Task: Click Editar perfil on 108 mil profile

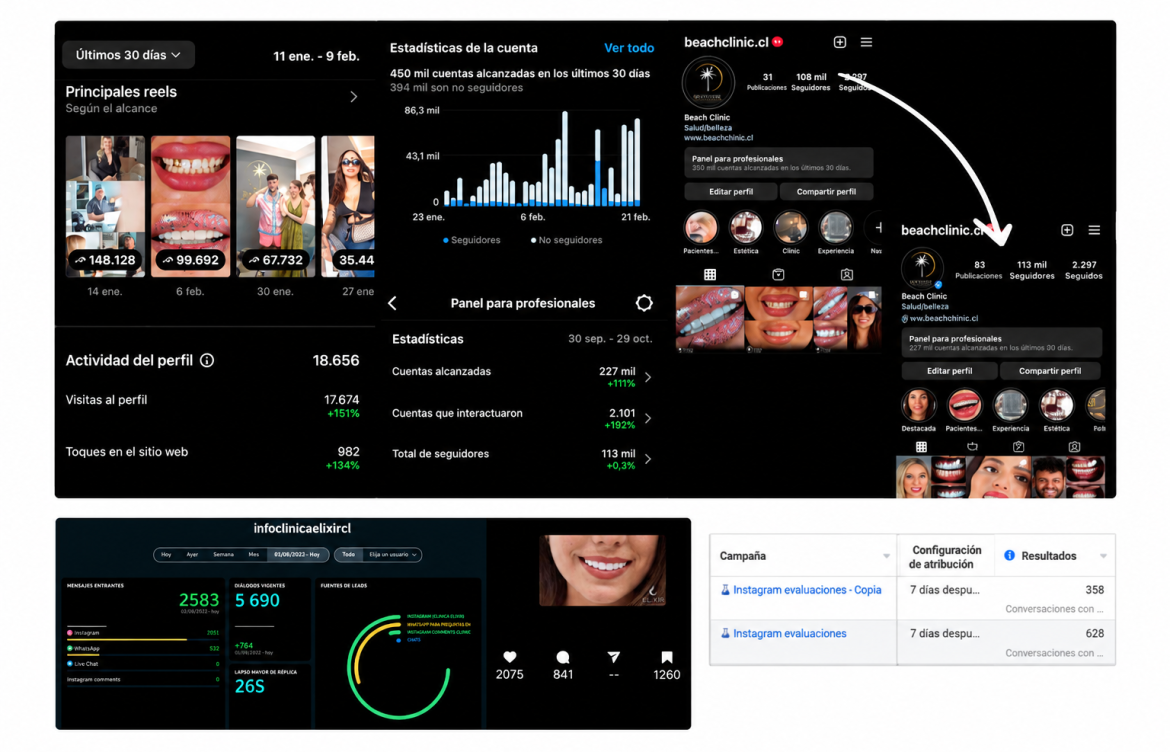Action: point(731,192)
